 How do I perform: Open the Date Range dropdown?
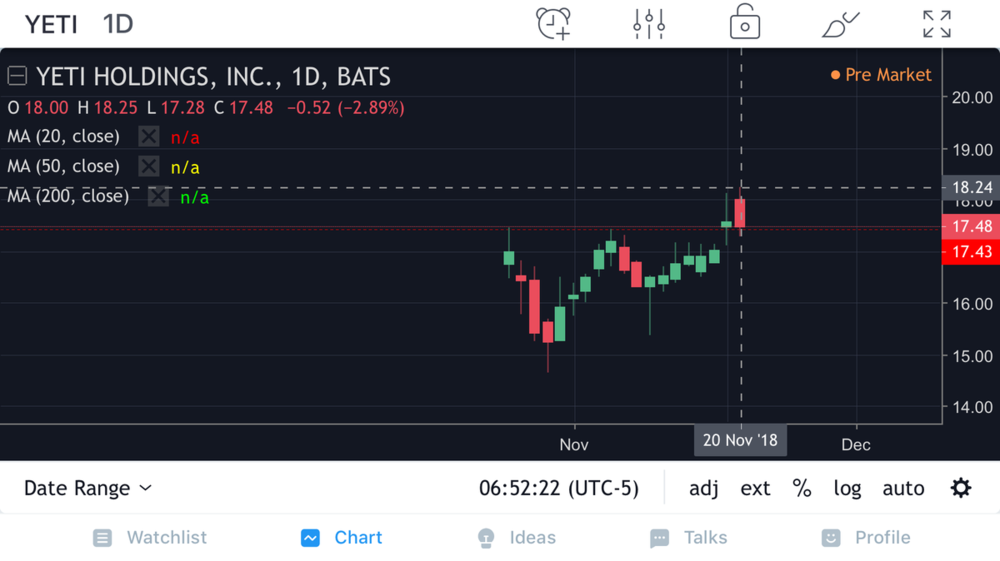pos(88,488)
